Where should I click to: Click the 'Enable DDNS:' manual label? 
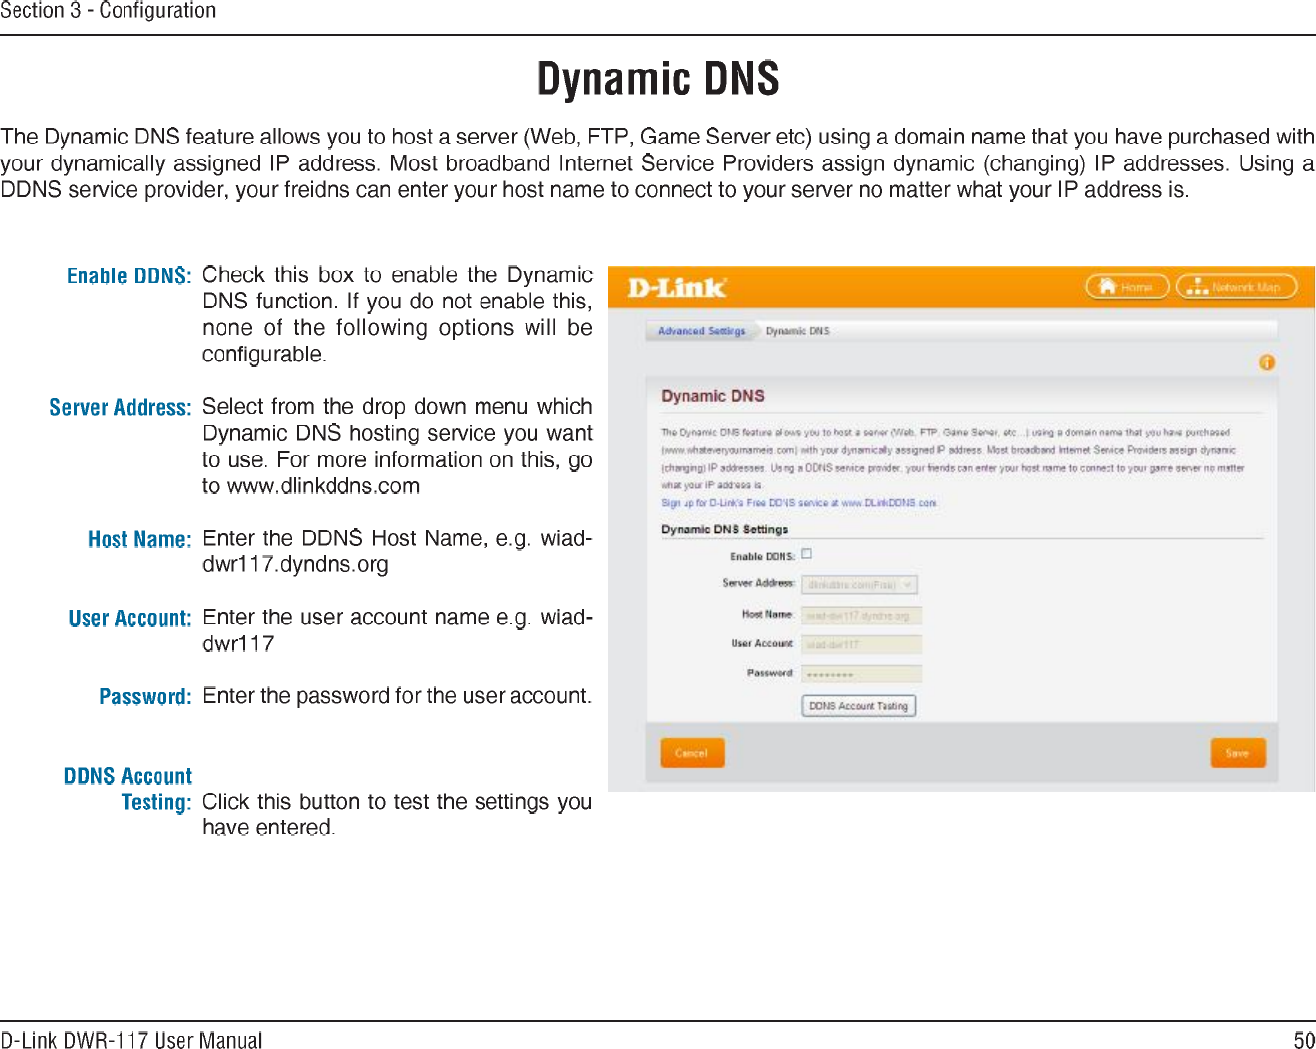pyautogui.click(x=129, y=276)
